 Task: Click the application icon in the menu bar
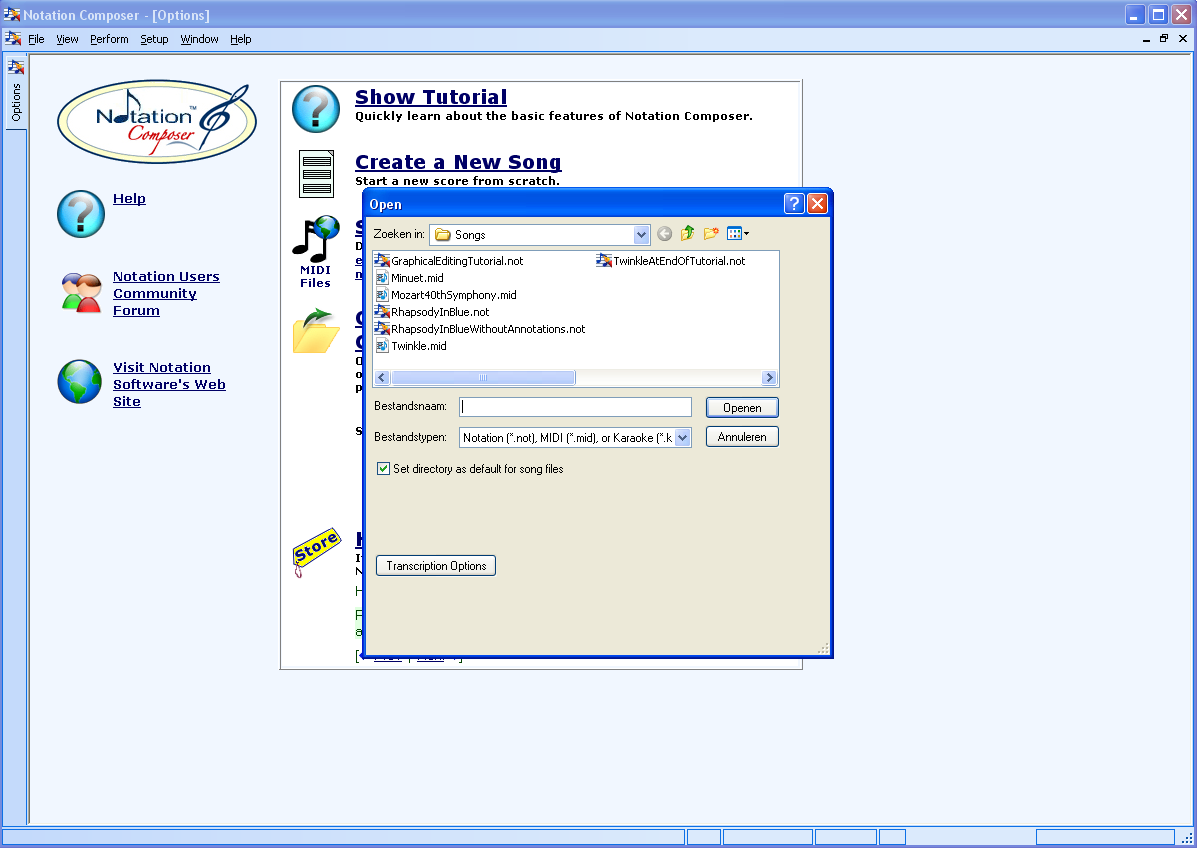click(x=13, y=38)
